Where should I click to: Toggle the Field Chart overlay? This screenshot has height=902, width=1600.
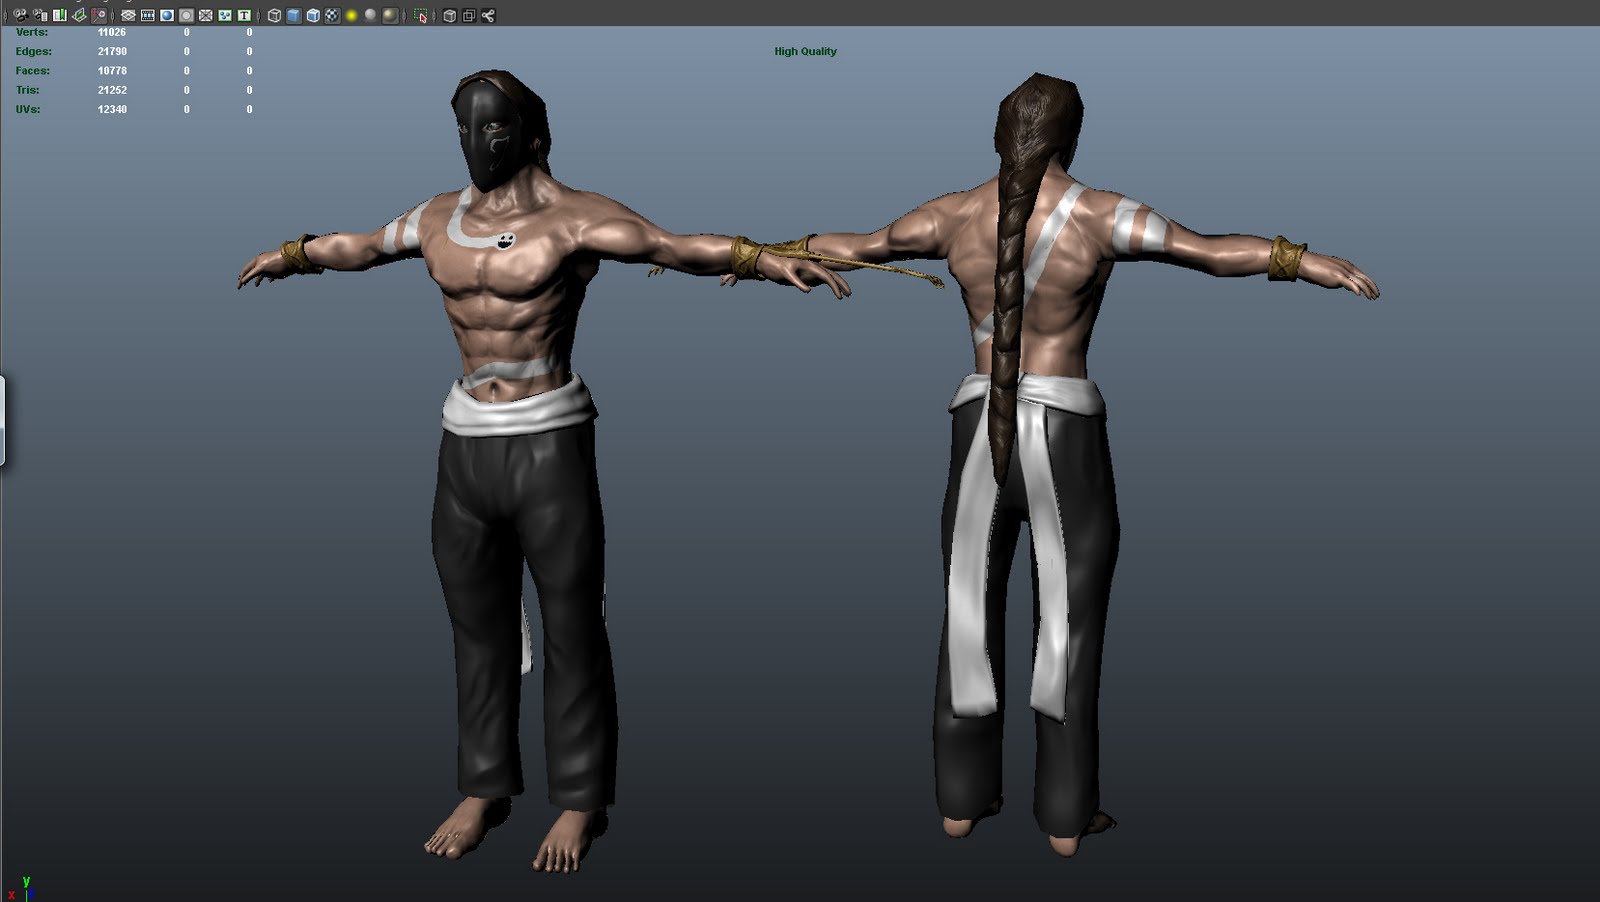point(206,15)
